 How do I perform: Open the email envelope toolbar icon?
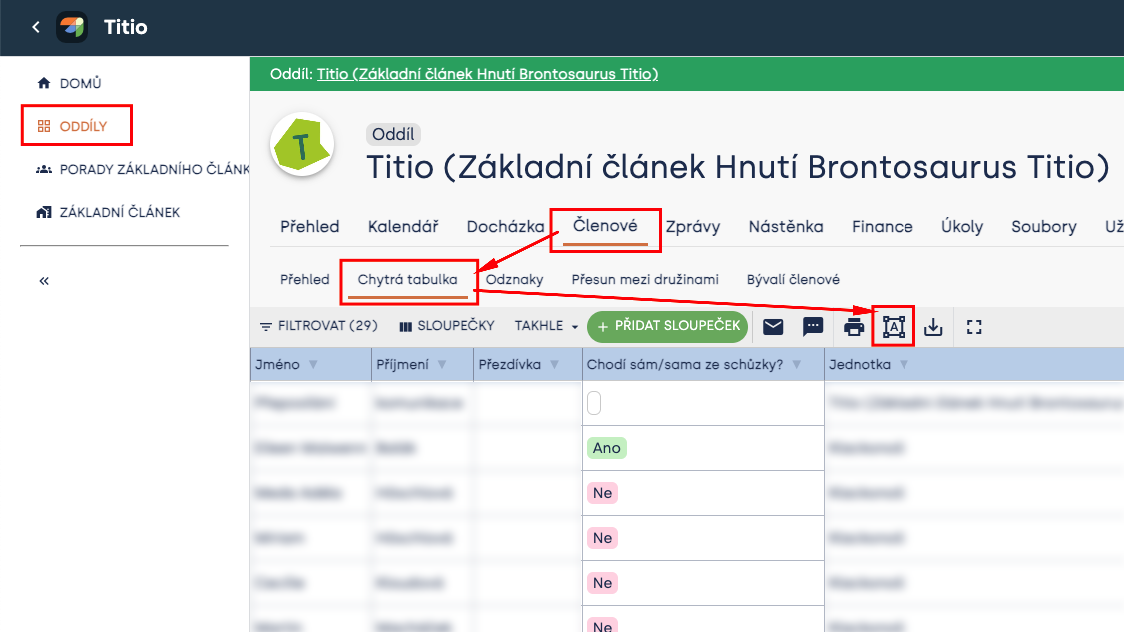[x=773, y=327]
